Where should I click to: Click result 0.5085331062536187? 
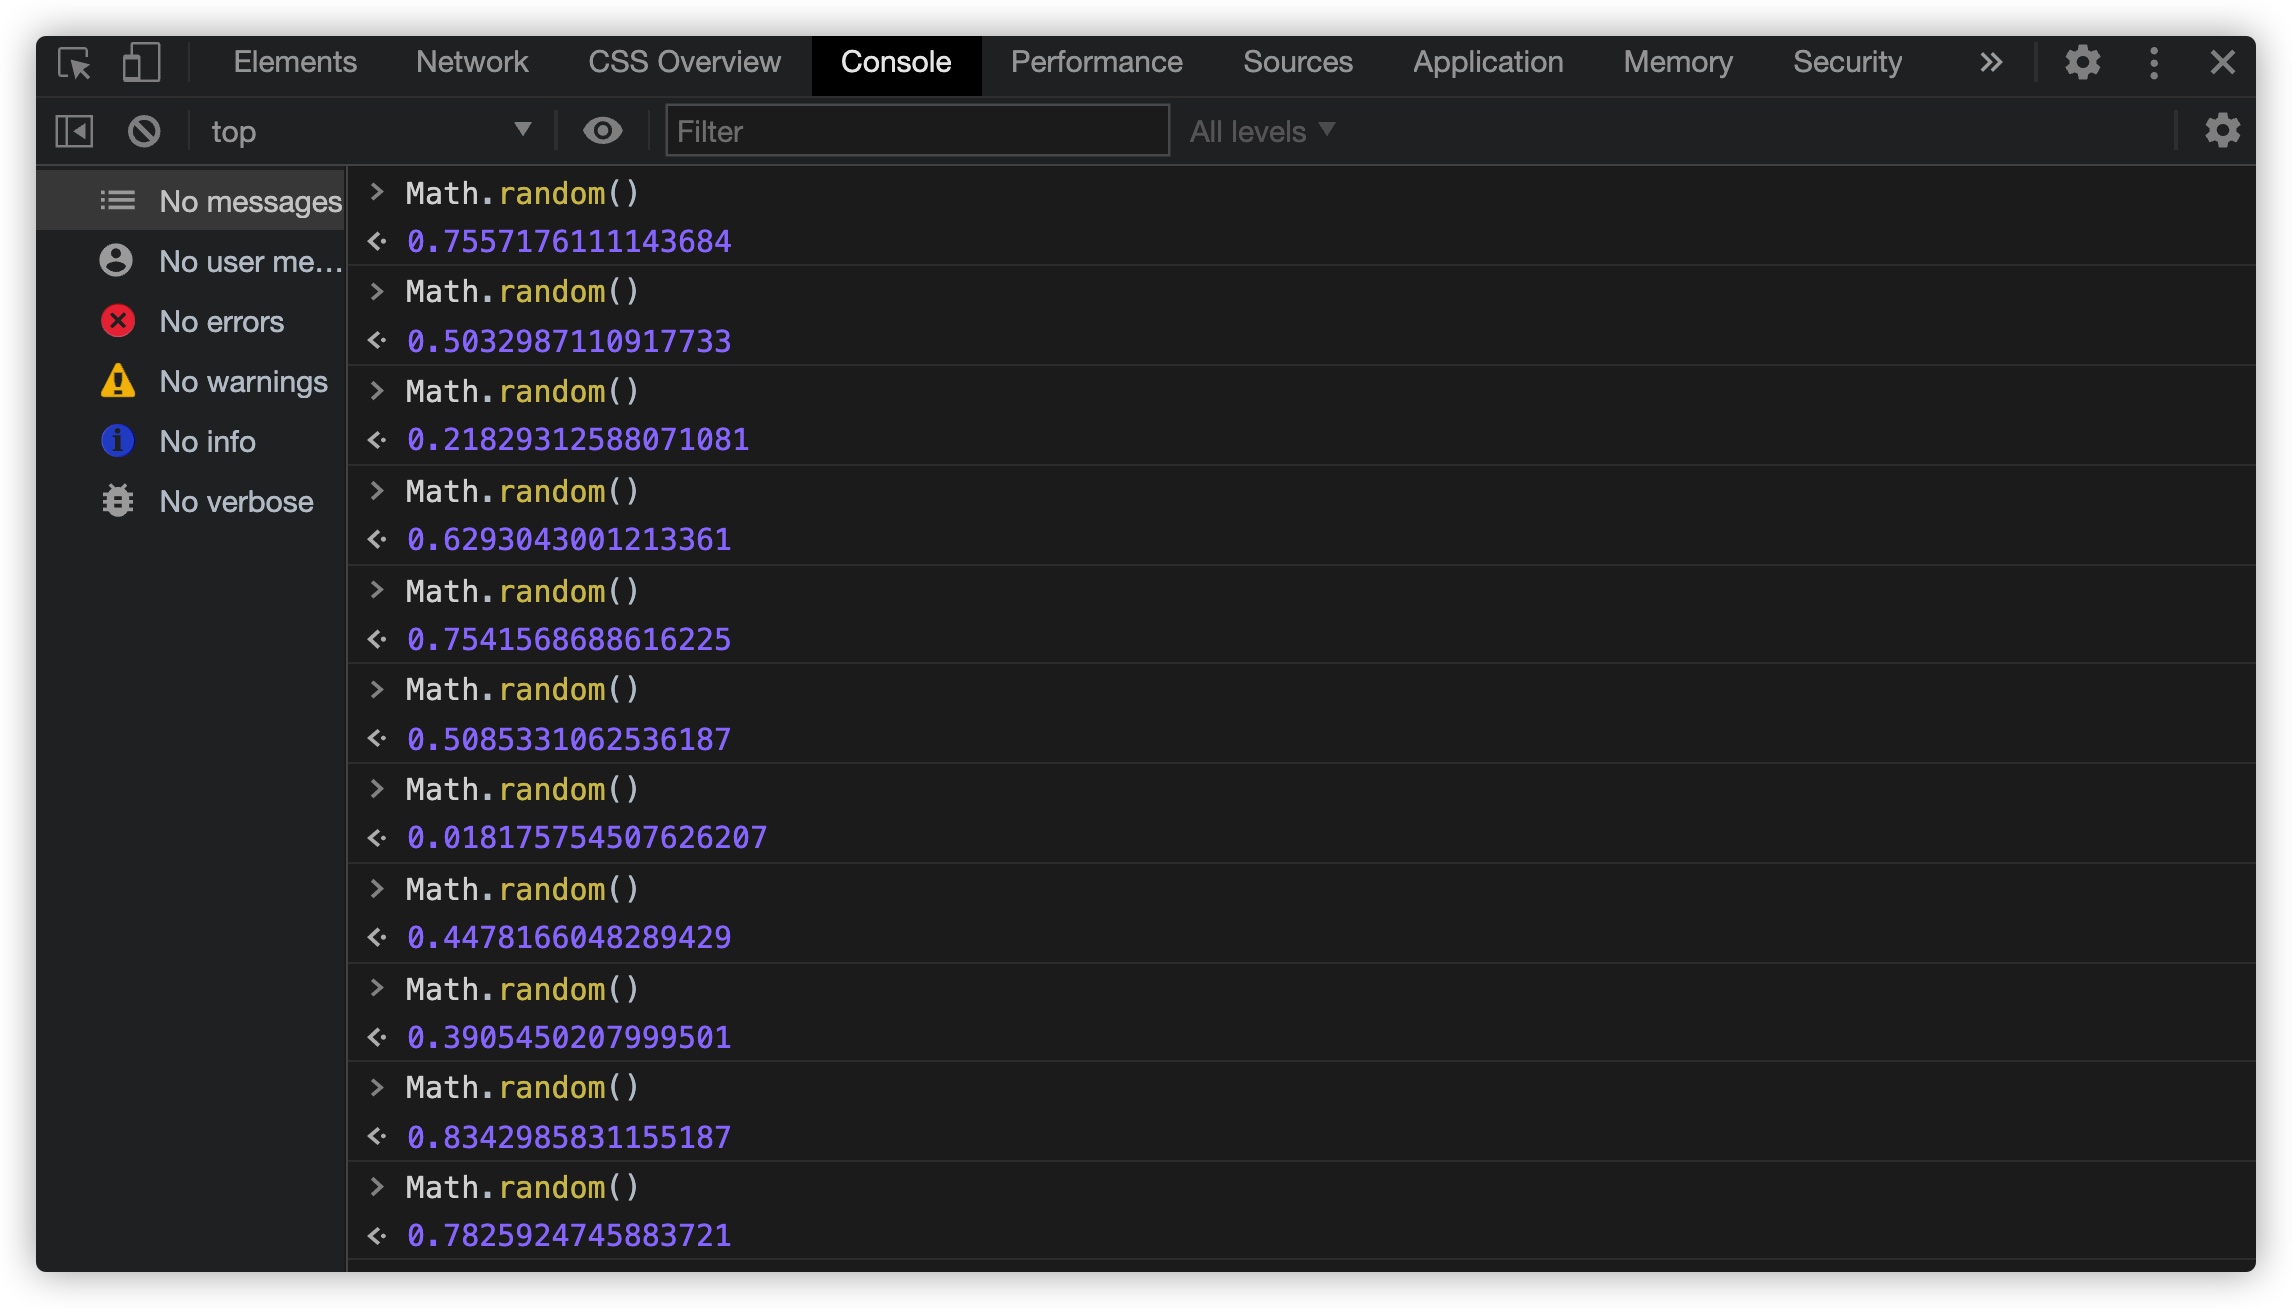pyautogui.click(x=569, y=740)
